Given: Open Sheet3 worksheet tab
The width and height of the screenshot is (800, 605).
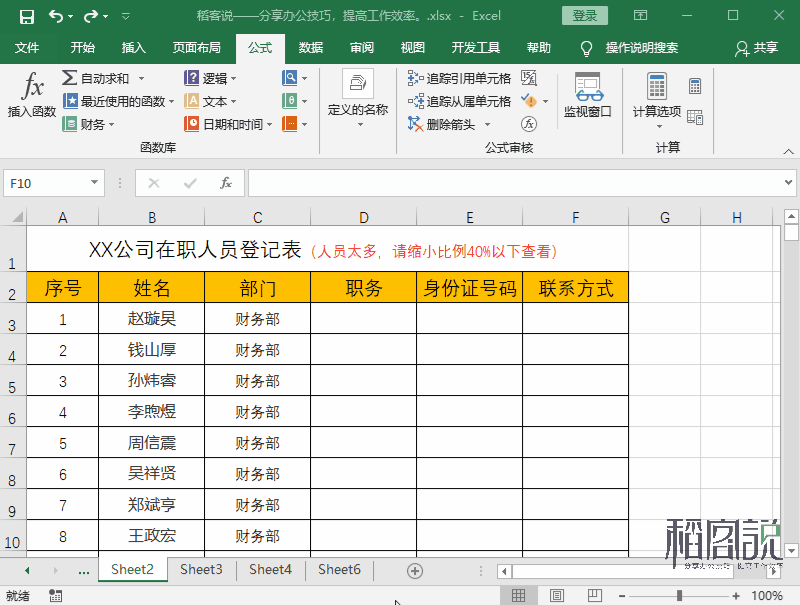Looking at the screenshot, I should [201, 569].
